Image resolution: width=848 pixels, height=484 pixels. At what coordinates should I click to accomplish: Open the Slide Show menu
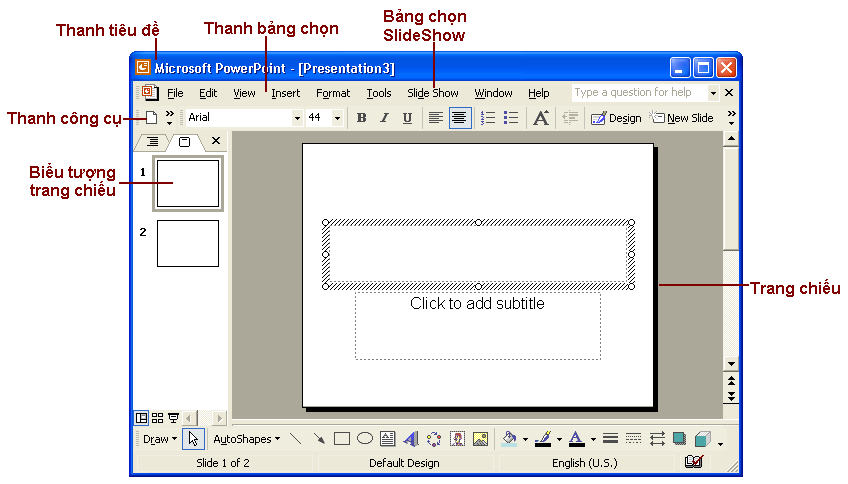coord(433,93)
